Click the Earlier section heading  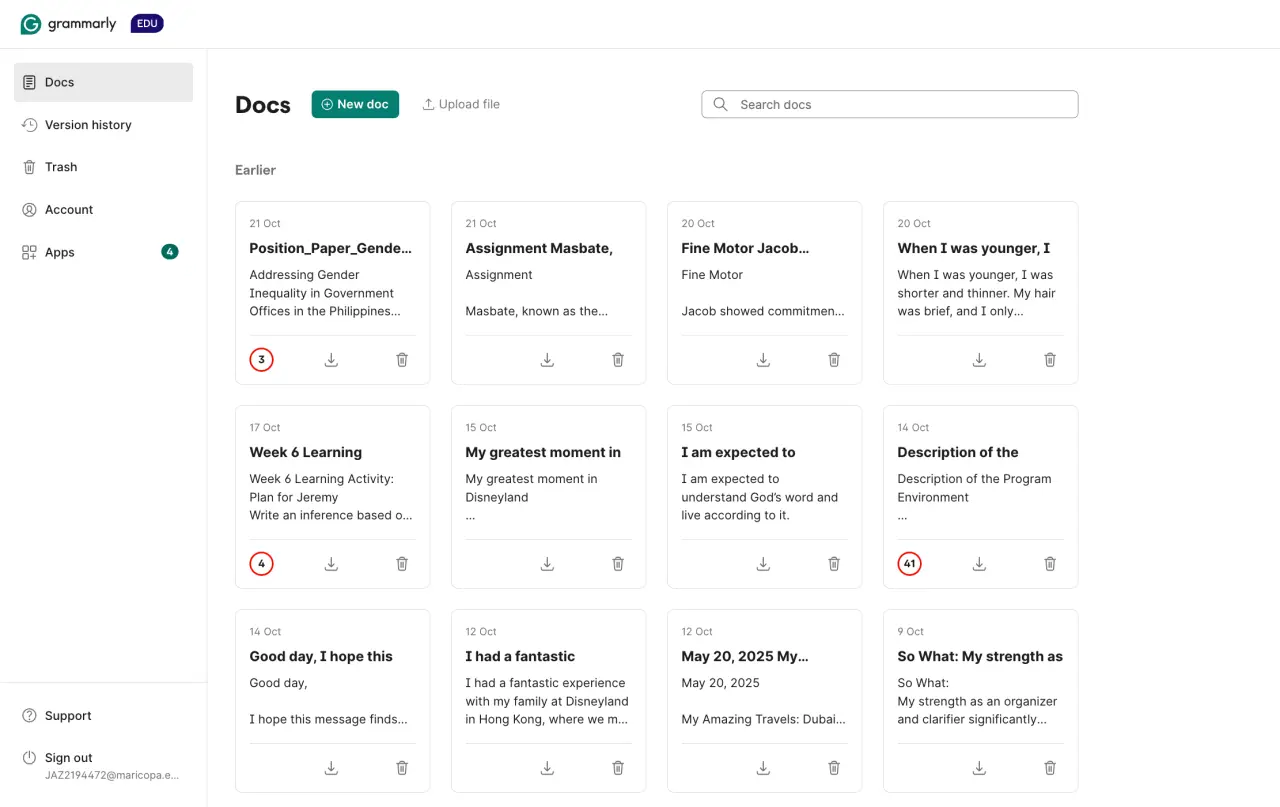[255, 170]
